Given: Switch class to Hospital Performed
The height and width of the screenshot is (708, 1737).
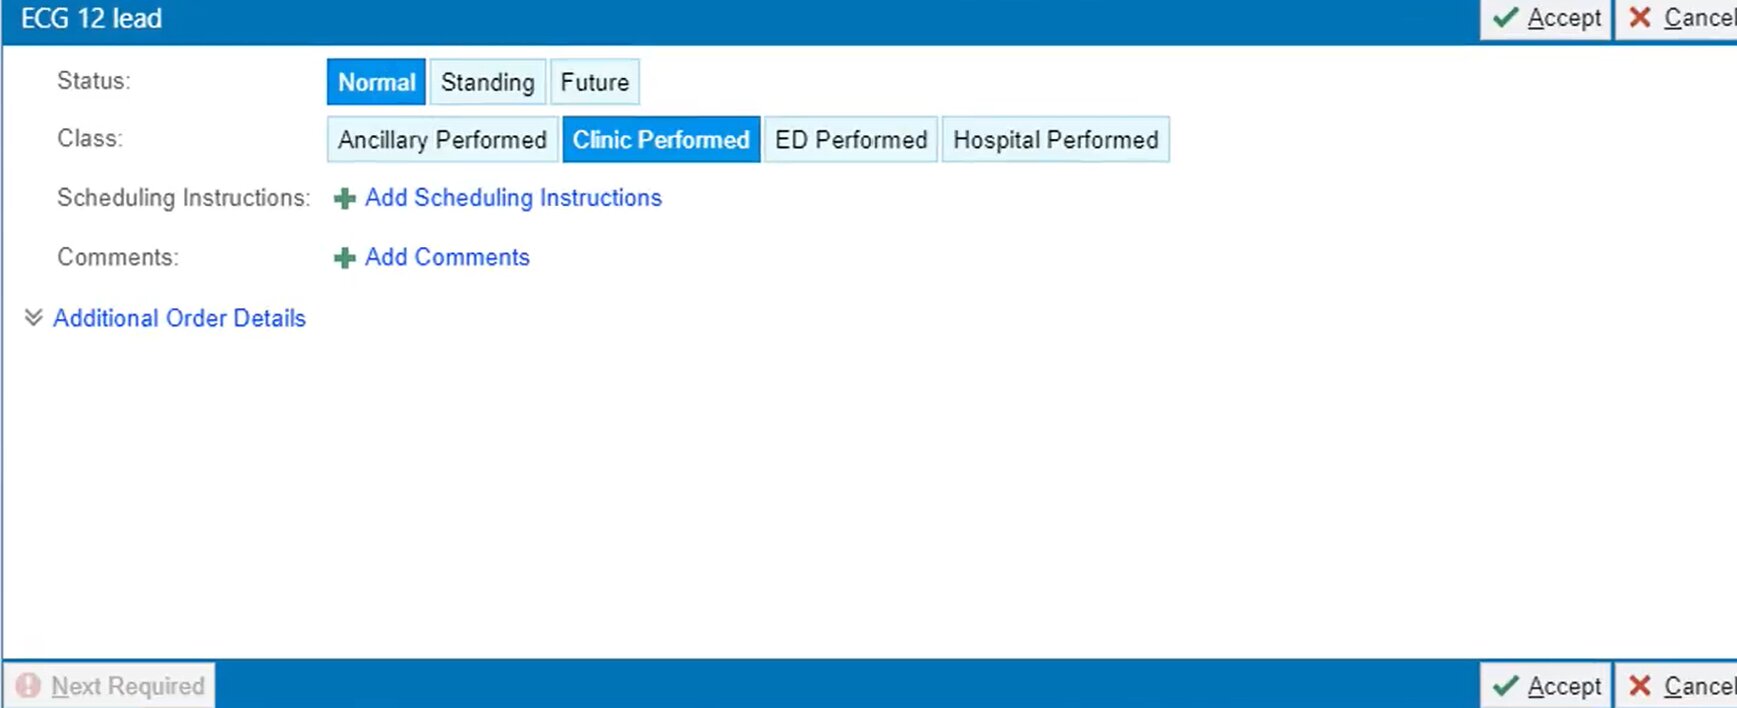Looking at the screenshot, I should (1055, 140).
